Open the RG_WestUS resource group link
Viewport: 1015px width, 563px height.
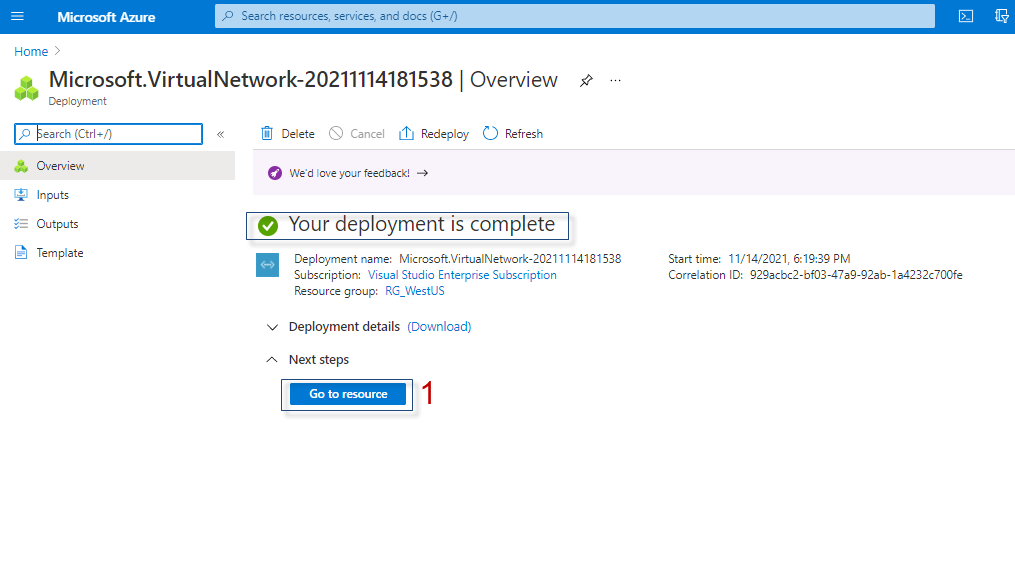tap(415, 291)
